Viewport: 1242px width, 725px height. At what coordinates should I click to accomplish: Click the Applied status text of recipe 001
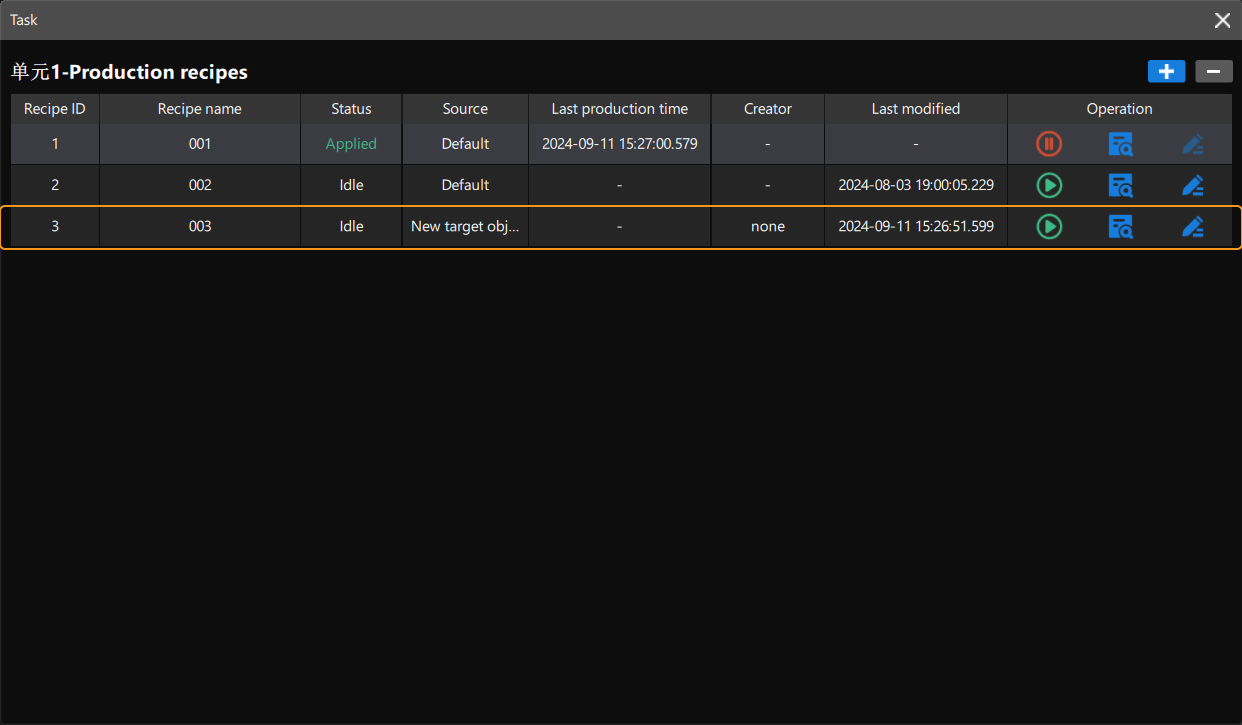(350, 144)
